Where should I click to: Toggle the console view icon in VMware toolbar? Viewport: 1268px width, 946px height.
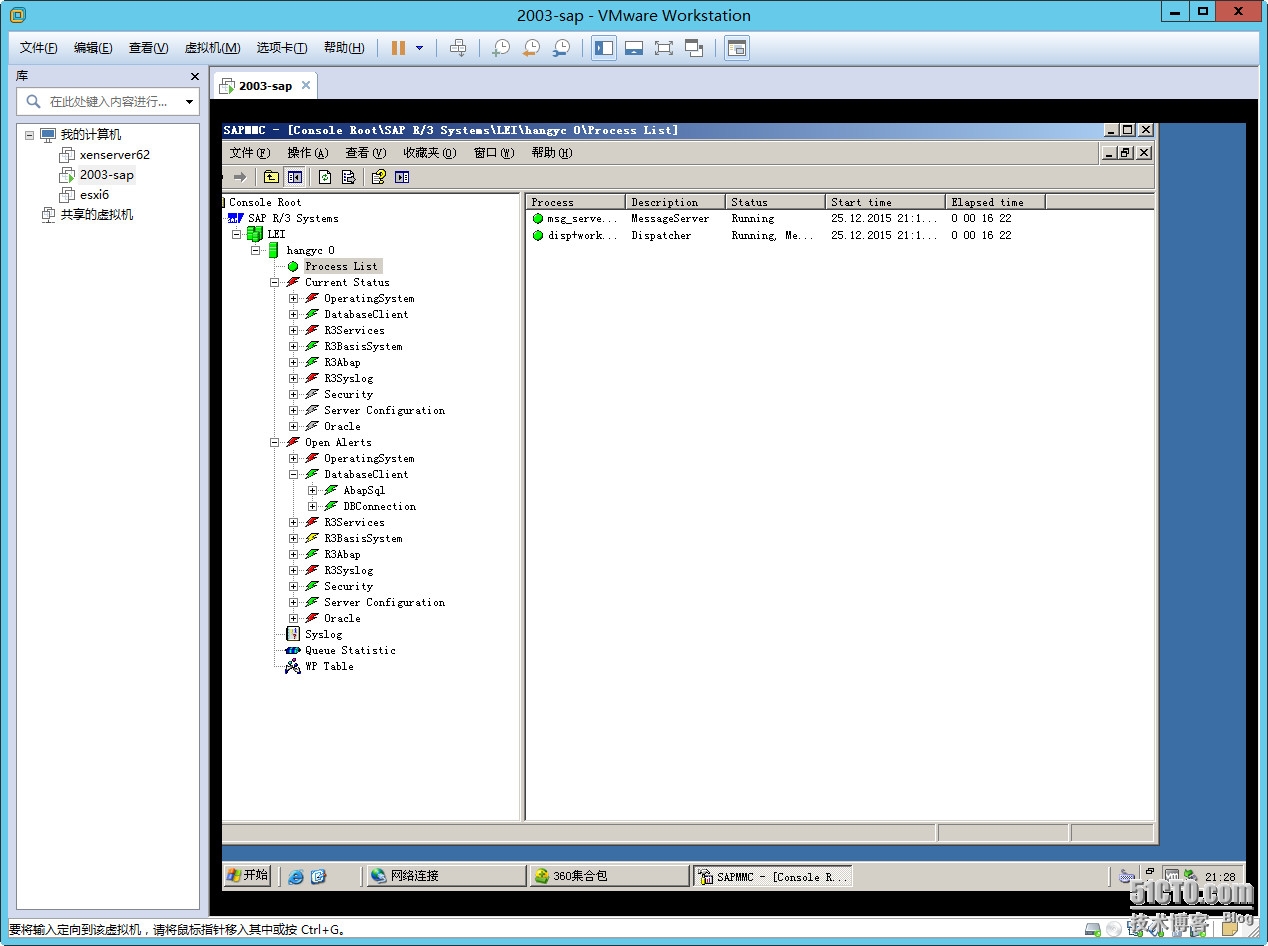(x=737, y=48)
